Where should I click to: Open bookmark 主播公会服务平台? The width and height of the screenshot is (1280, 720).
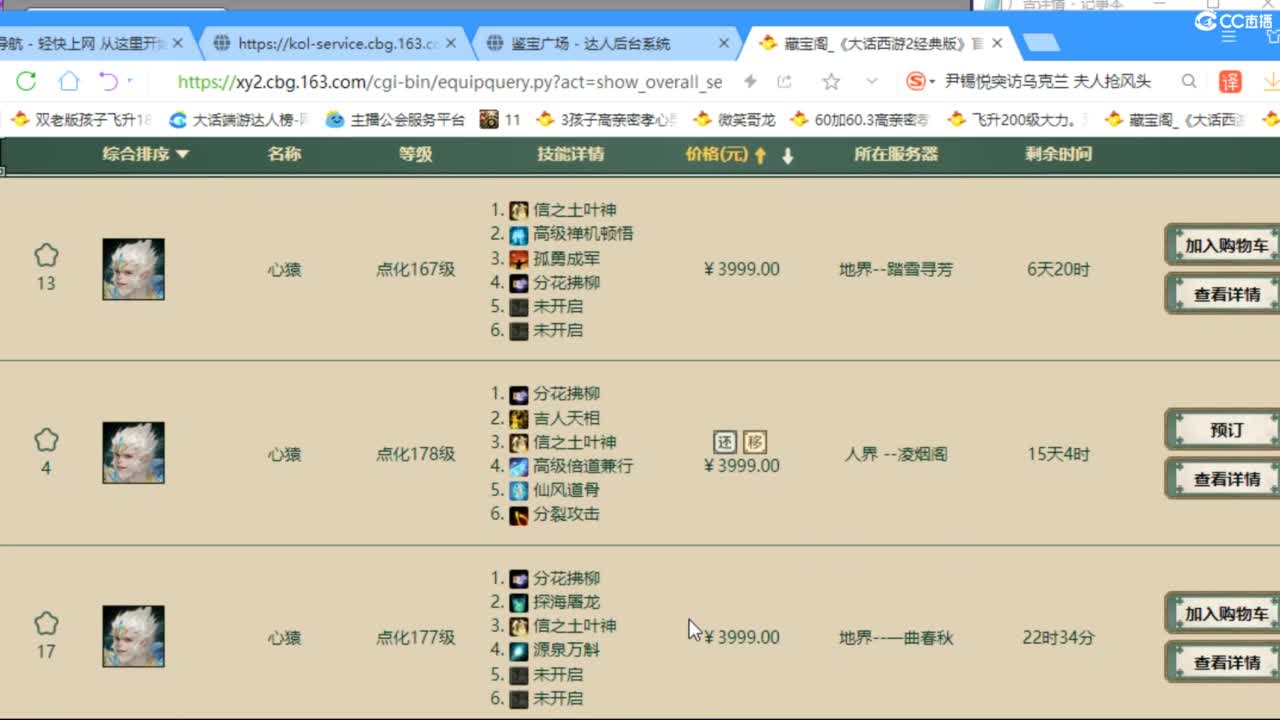point(395,120)
